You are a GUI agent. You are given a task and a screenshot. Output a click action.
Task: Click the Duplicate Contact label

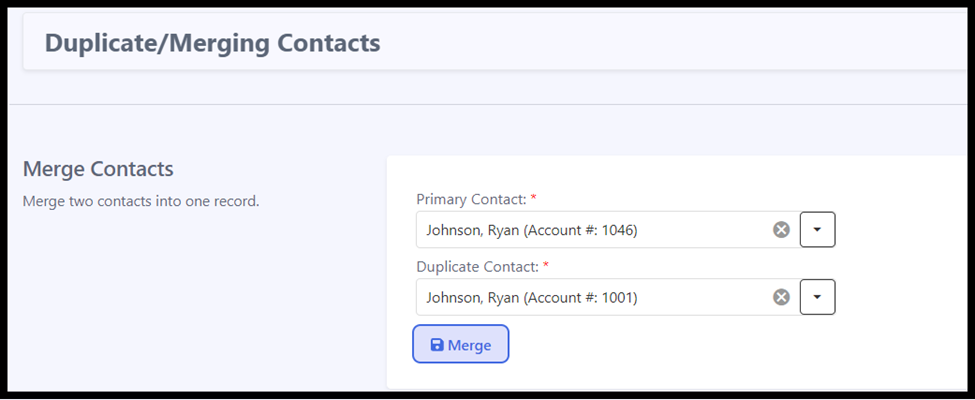(x=477, y=267)
